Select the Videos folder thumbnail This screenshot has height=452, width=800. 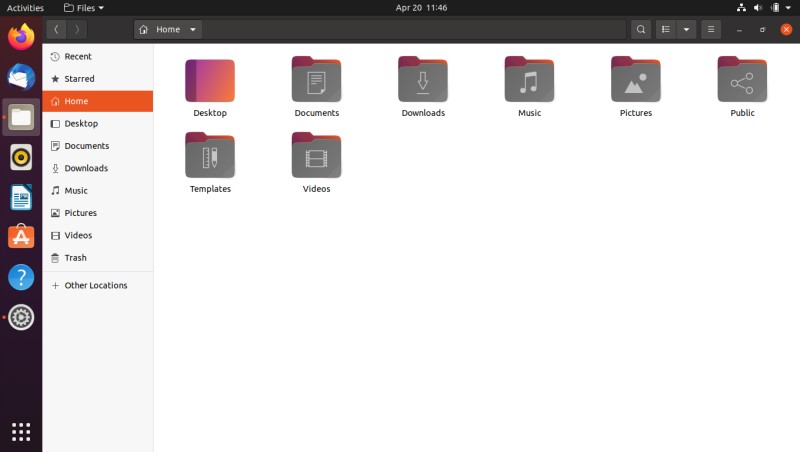tap(316, 155)
